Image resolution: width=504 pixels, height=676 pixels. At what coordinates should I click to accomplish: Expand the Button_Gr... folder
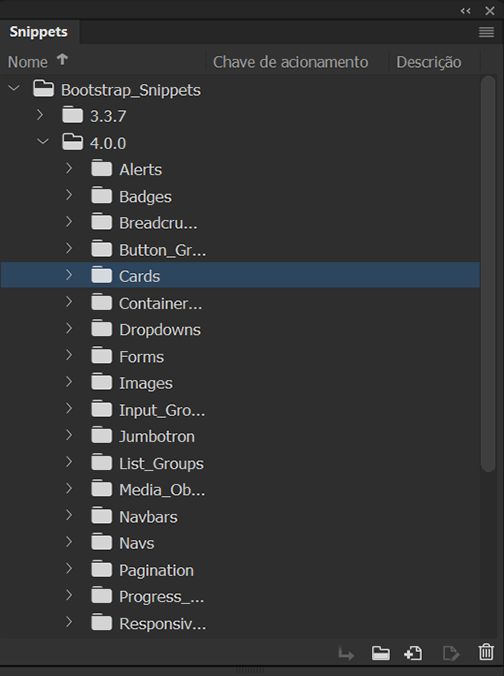(69, 248)
